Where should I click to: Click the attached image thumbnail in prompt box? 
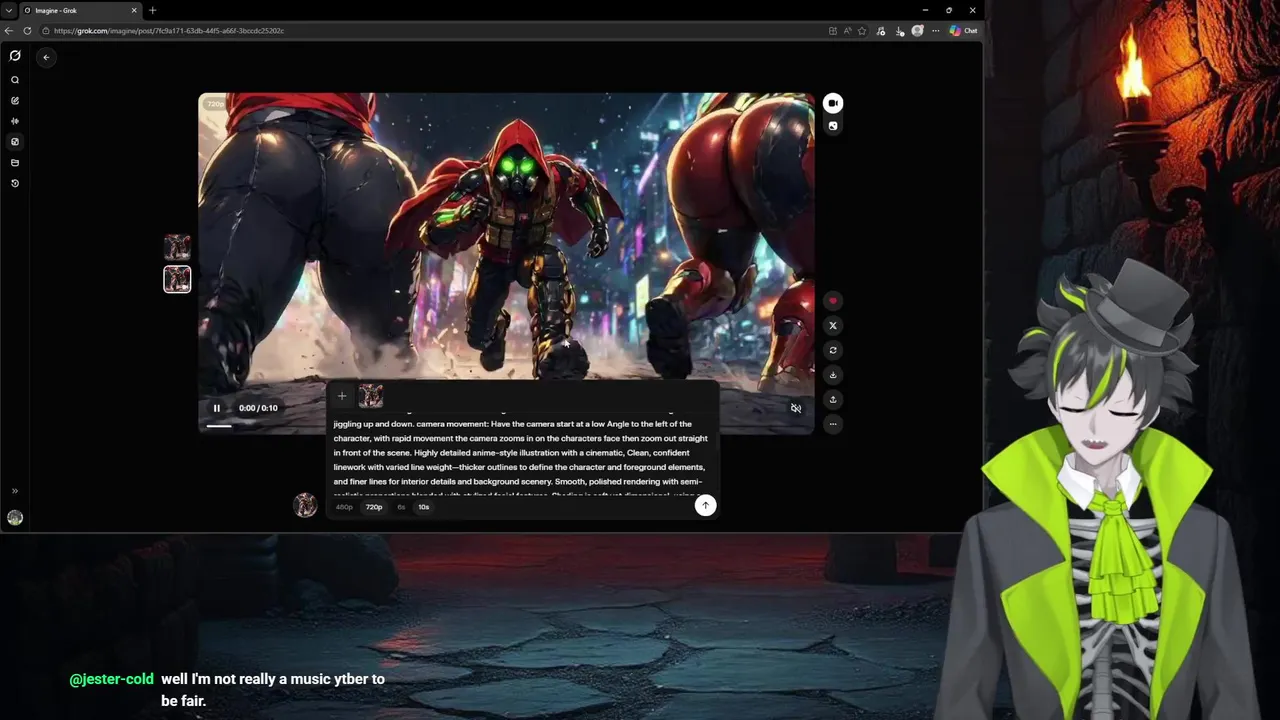tap(371, 396)
